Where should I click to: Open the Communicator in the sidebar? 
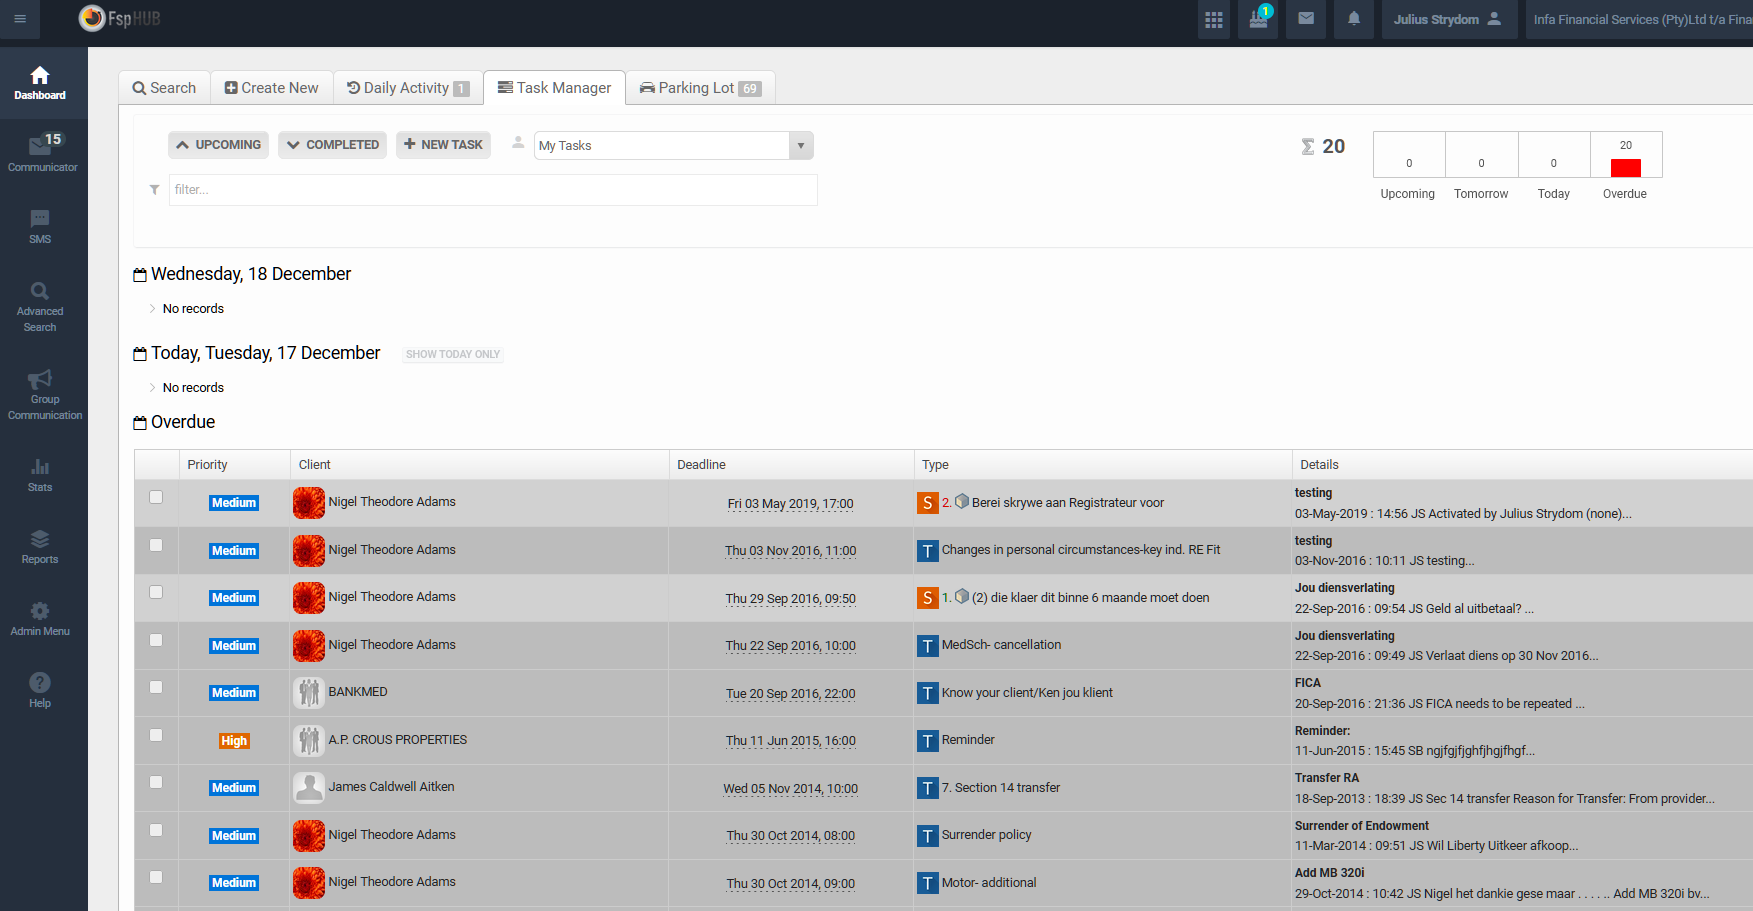(43, 153)
